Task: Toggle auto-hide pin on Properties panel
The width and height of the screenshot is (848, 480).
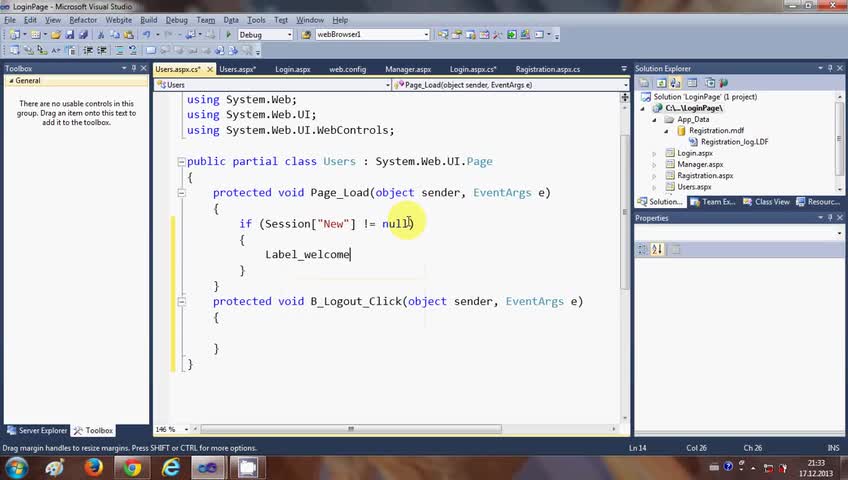Action: (x=830, y=217)
